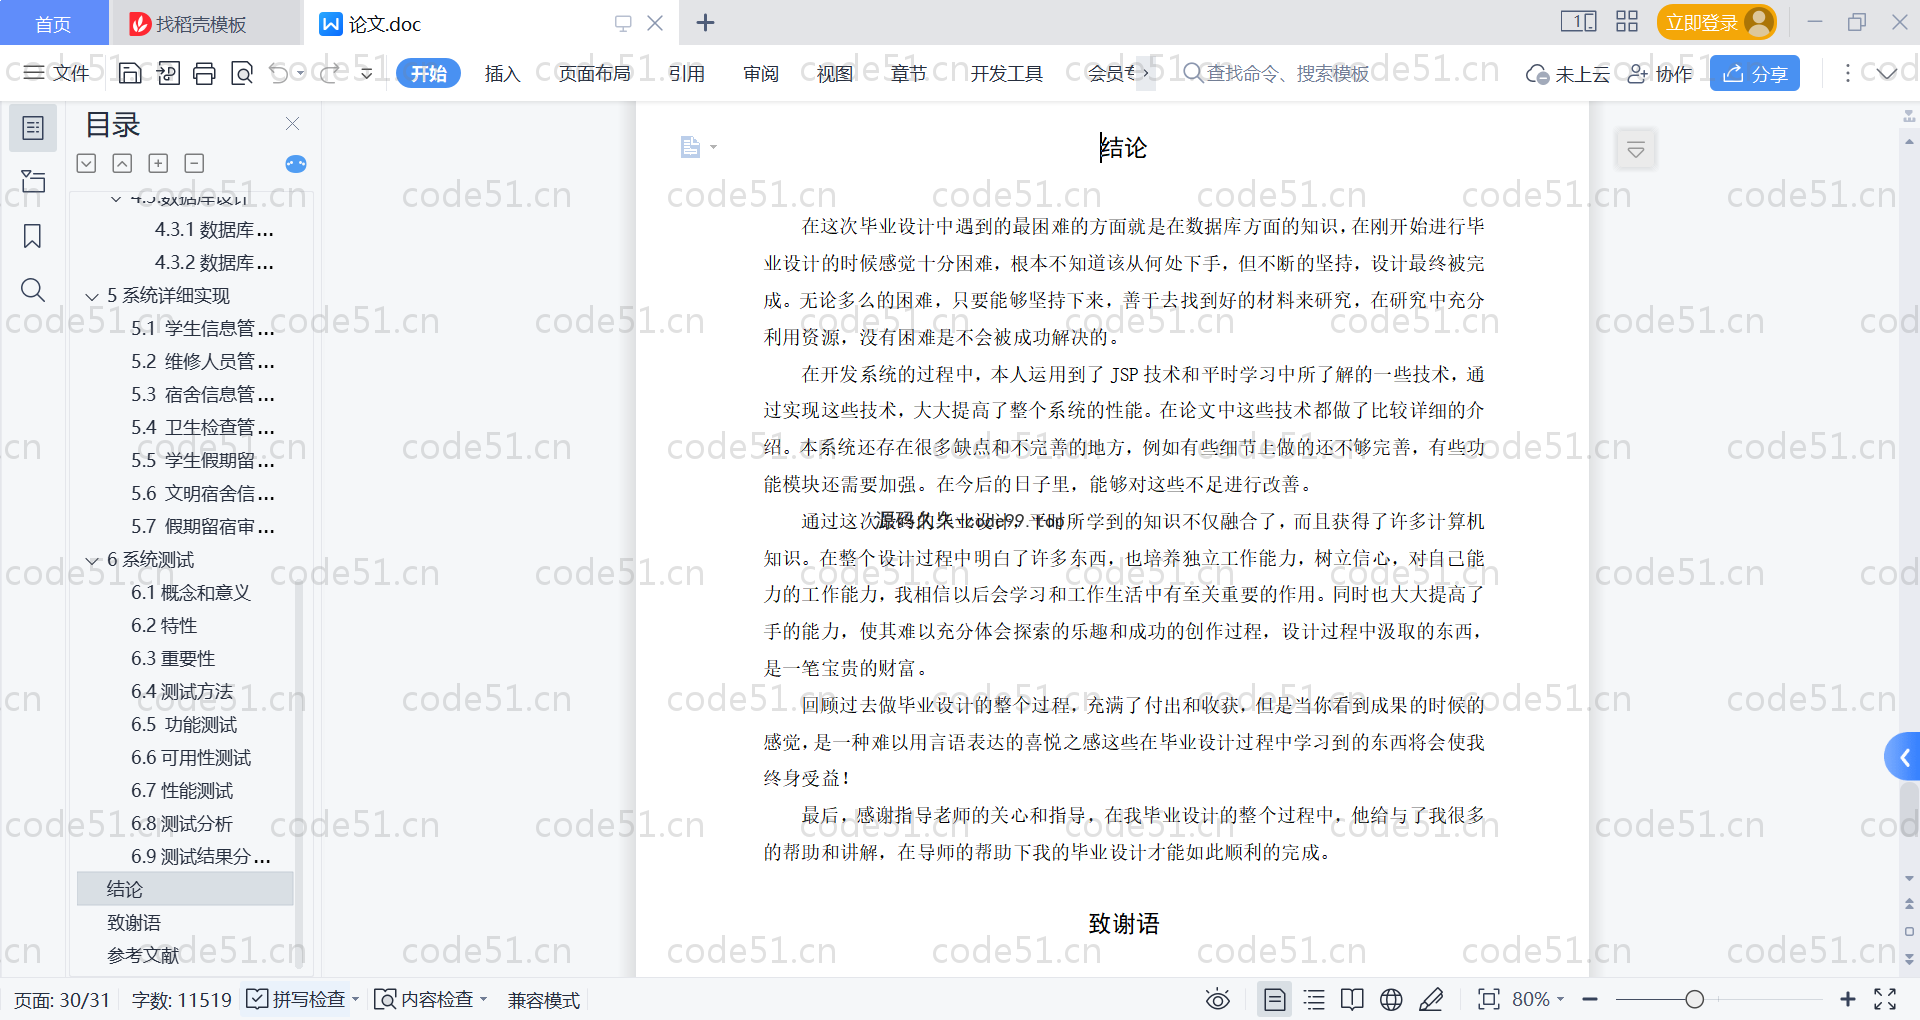
Task: Click the window layout mode icon in title bar
Action: 1578,21
